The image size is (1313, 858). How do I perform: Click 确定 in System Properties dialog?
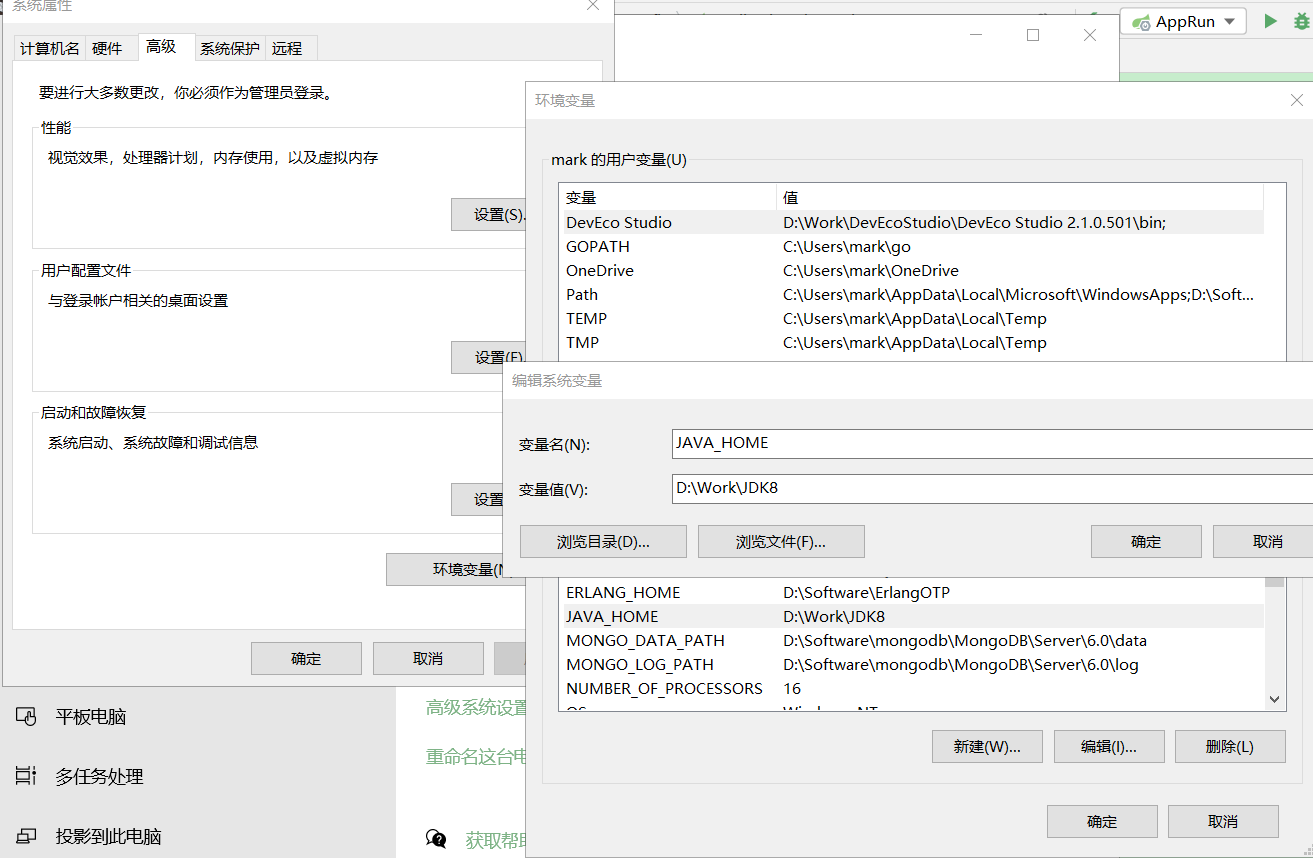306,658
